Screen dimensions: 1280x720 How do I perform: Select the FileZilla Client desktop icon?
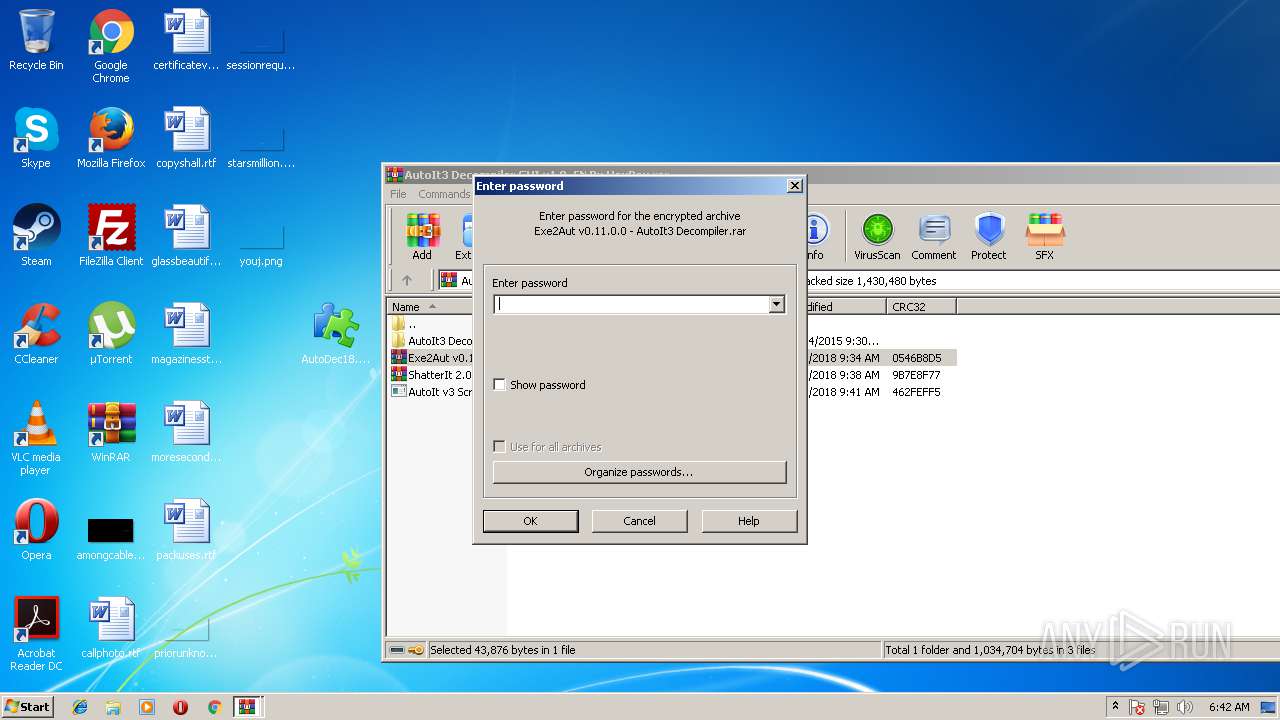(111, 236)
